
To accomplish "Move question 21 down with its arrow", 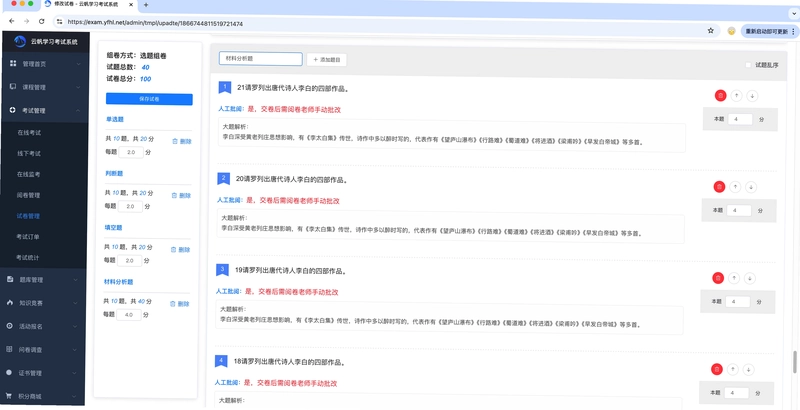I will point(752,95).
